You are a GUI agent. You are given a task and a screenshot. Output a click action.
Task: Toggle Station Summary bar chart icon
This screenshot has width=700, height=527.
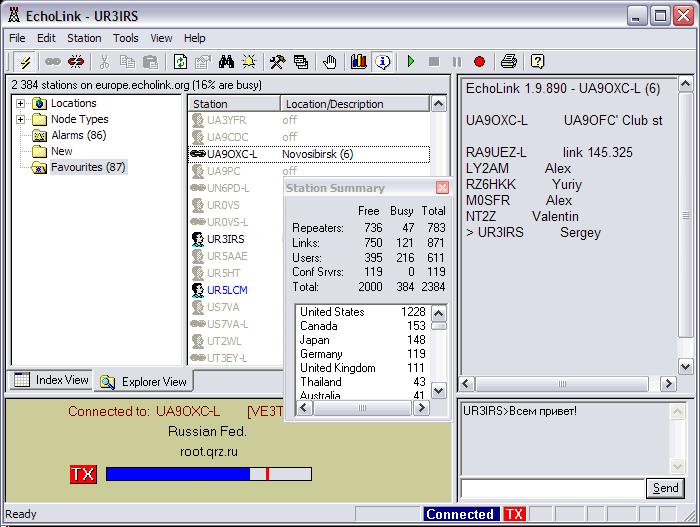(358, 62)
